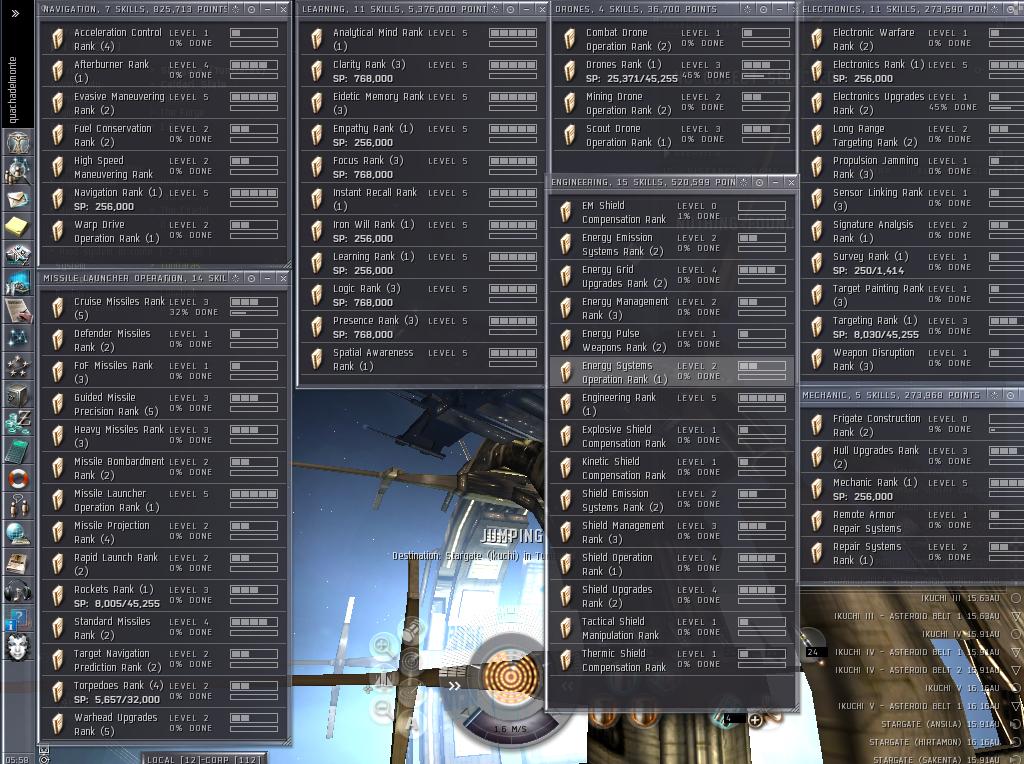Open the blue question-mark info icon

[x=18, y=618]
